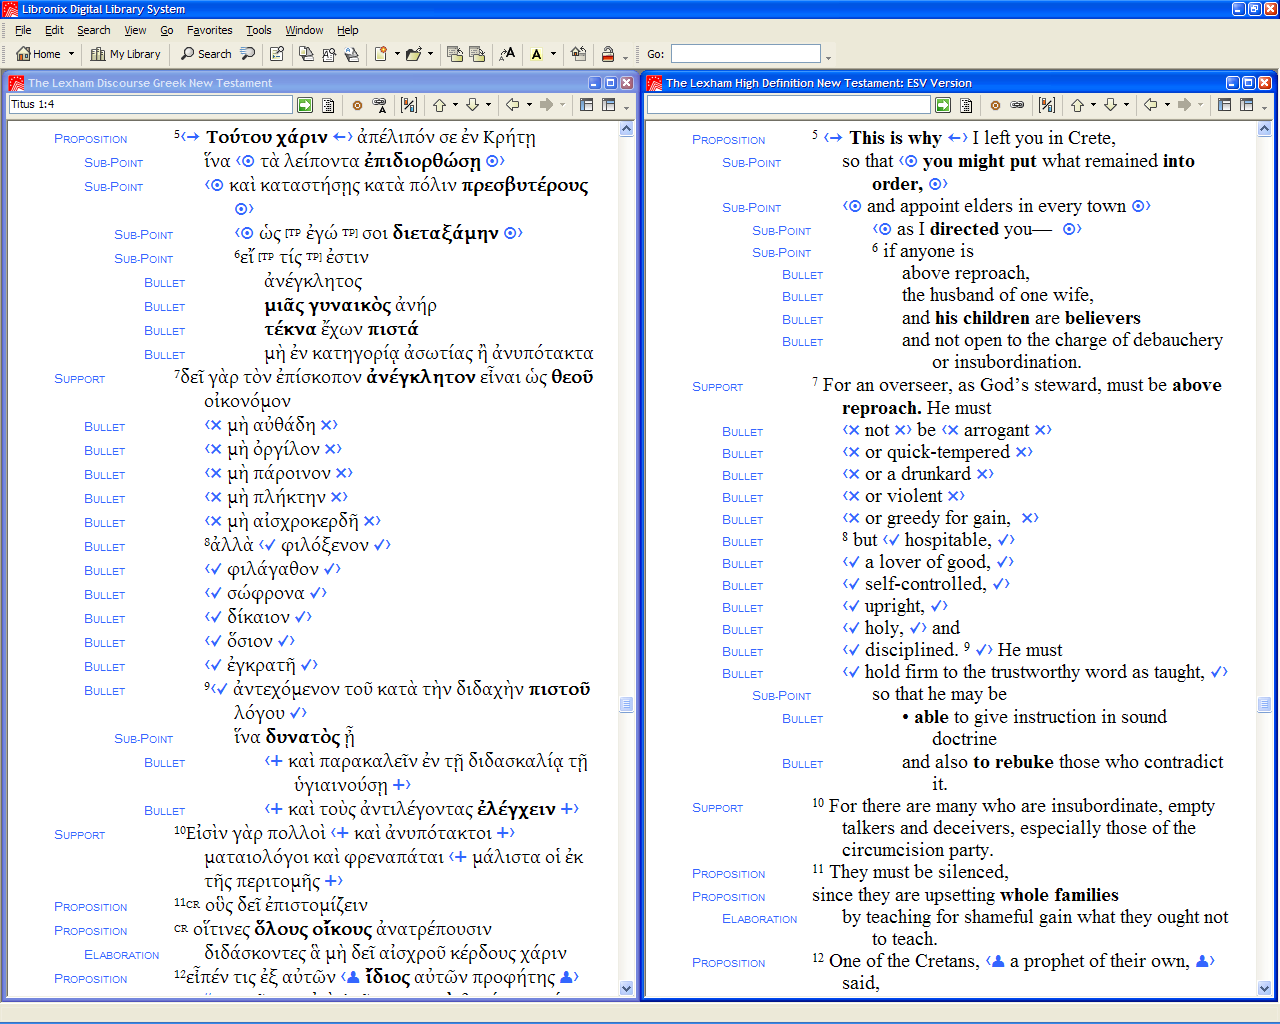The width and height of the screenshot is (1280, 1024).
Task: Click Greek word 'Τούτου χάριν' in verse 5
Action: pyautogui.click(x=267, y=137)
